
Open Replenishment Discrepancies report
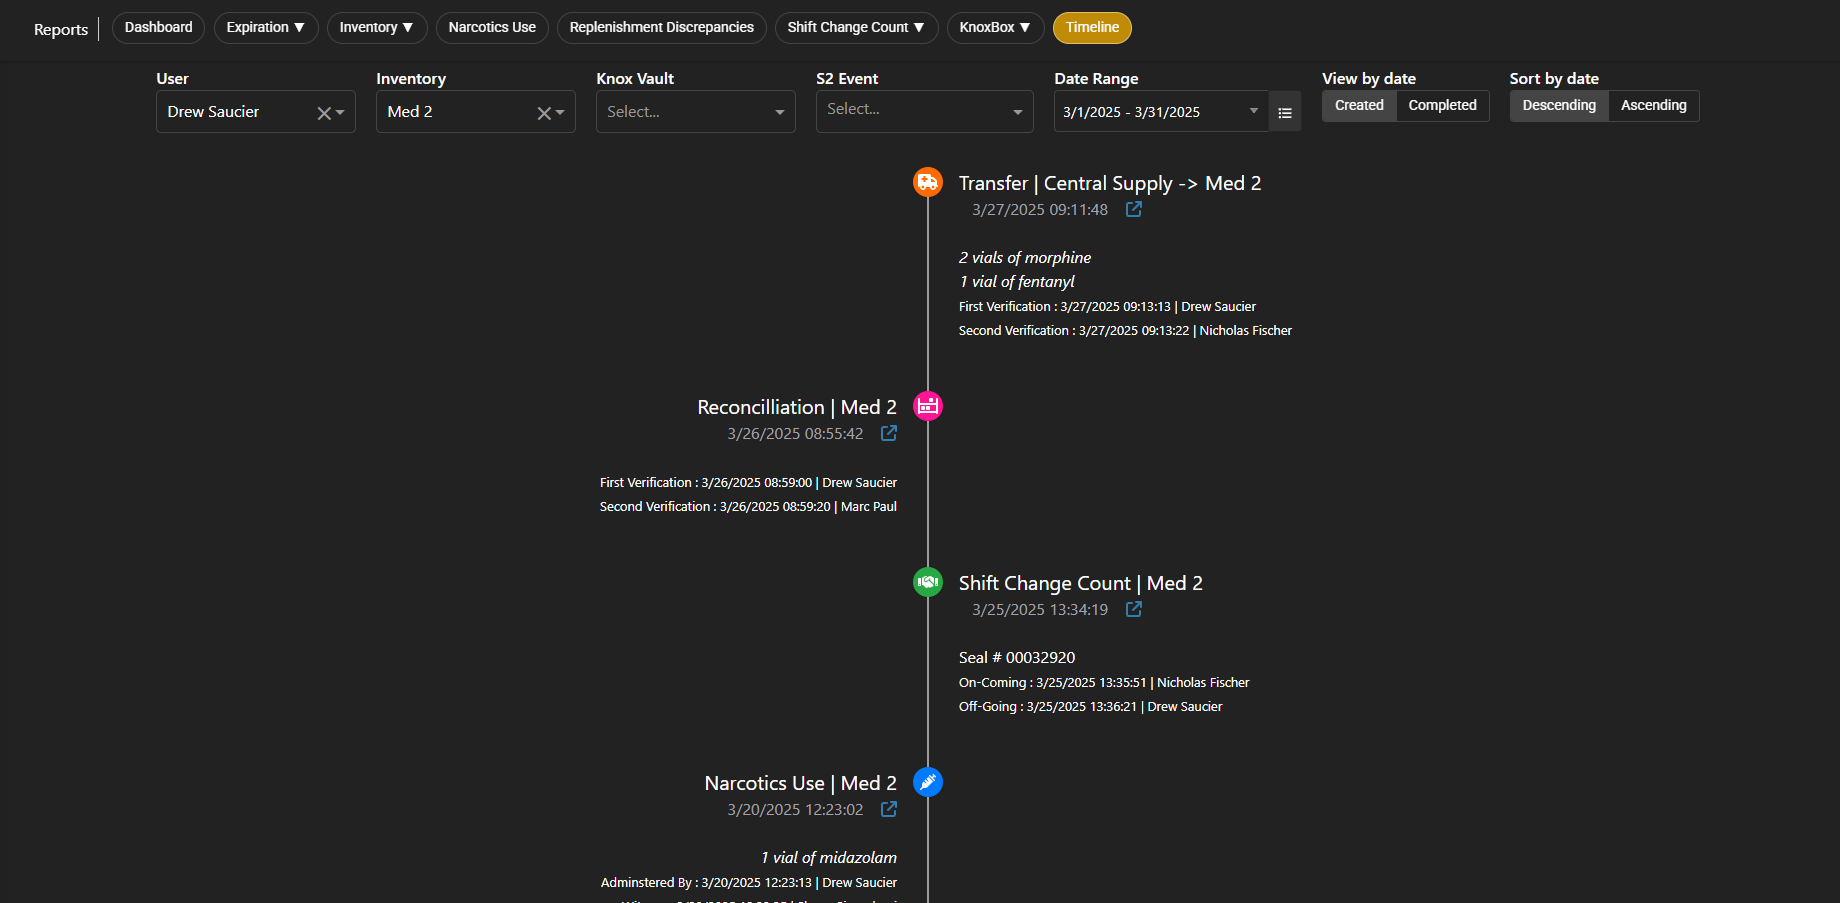[661, 27]
